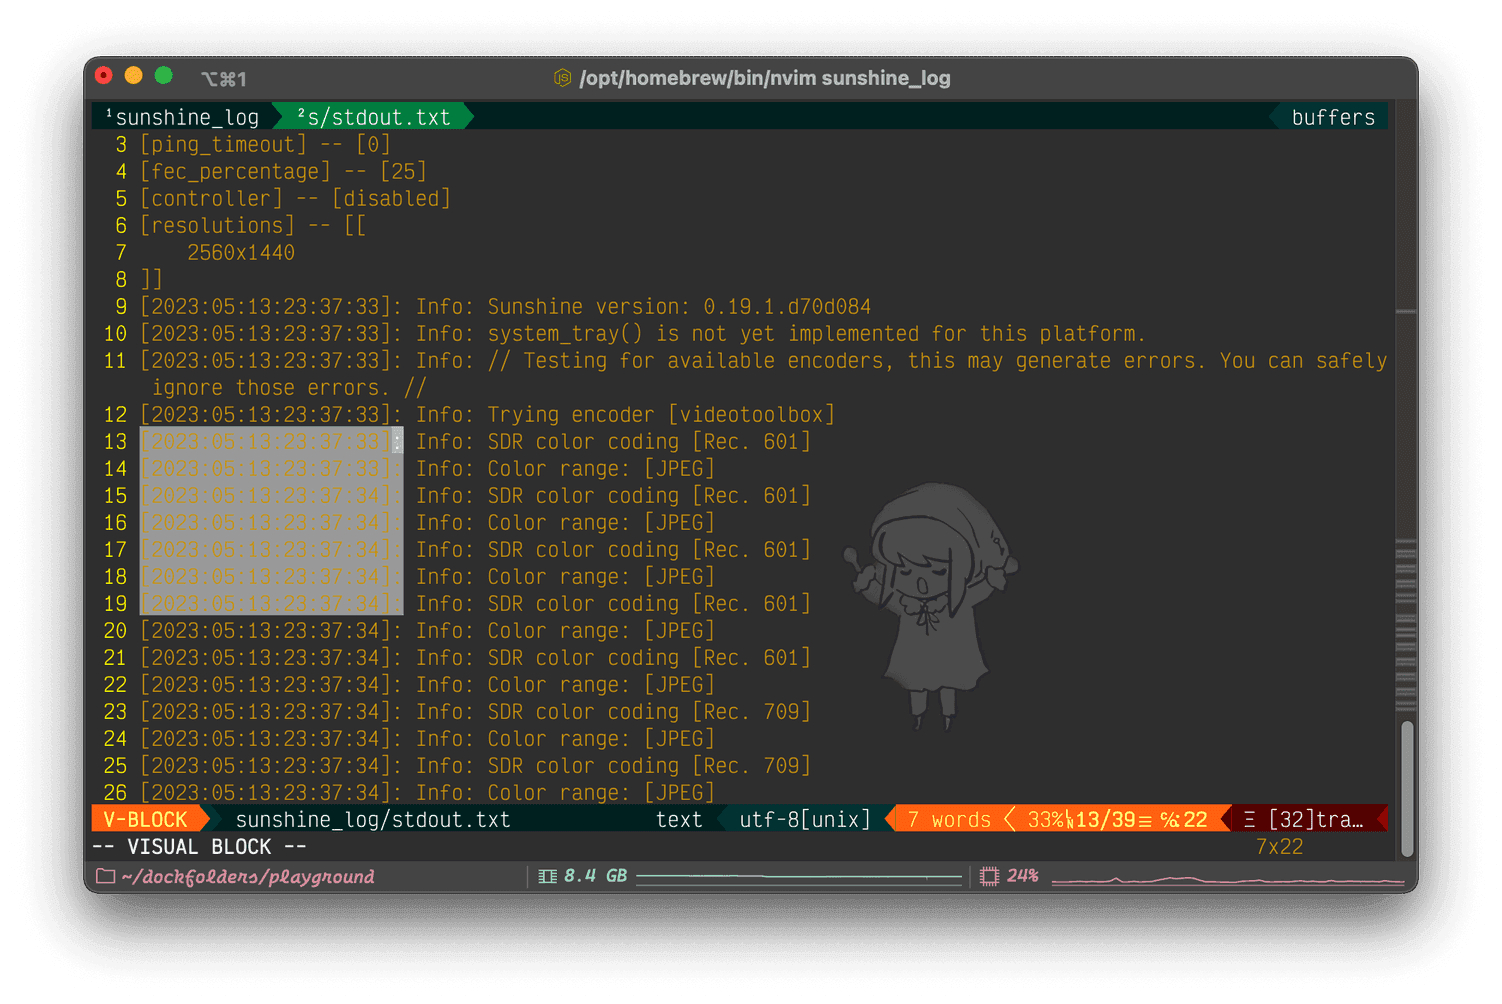
Task: Switch to the s/stdout.txt tab
Action: [x=374, y=117]
